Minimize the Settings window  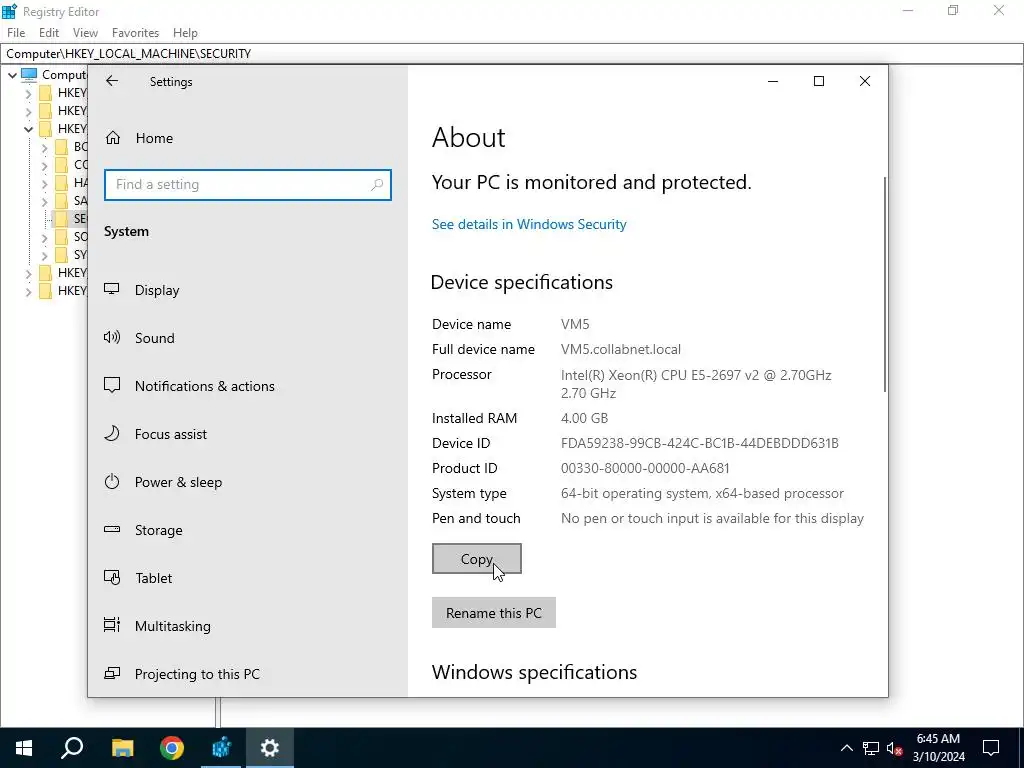pos(773,81)
